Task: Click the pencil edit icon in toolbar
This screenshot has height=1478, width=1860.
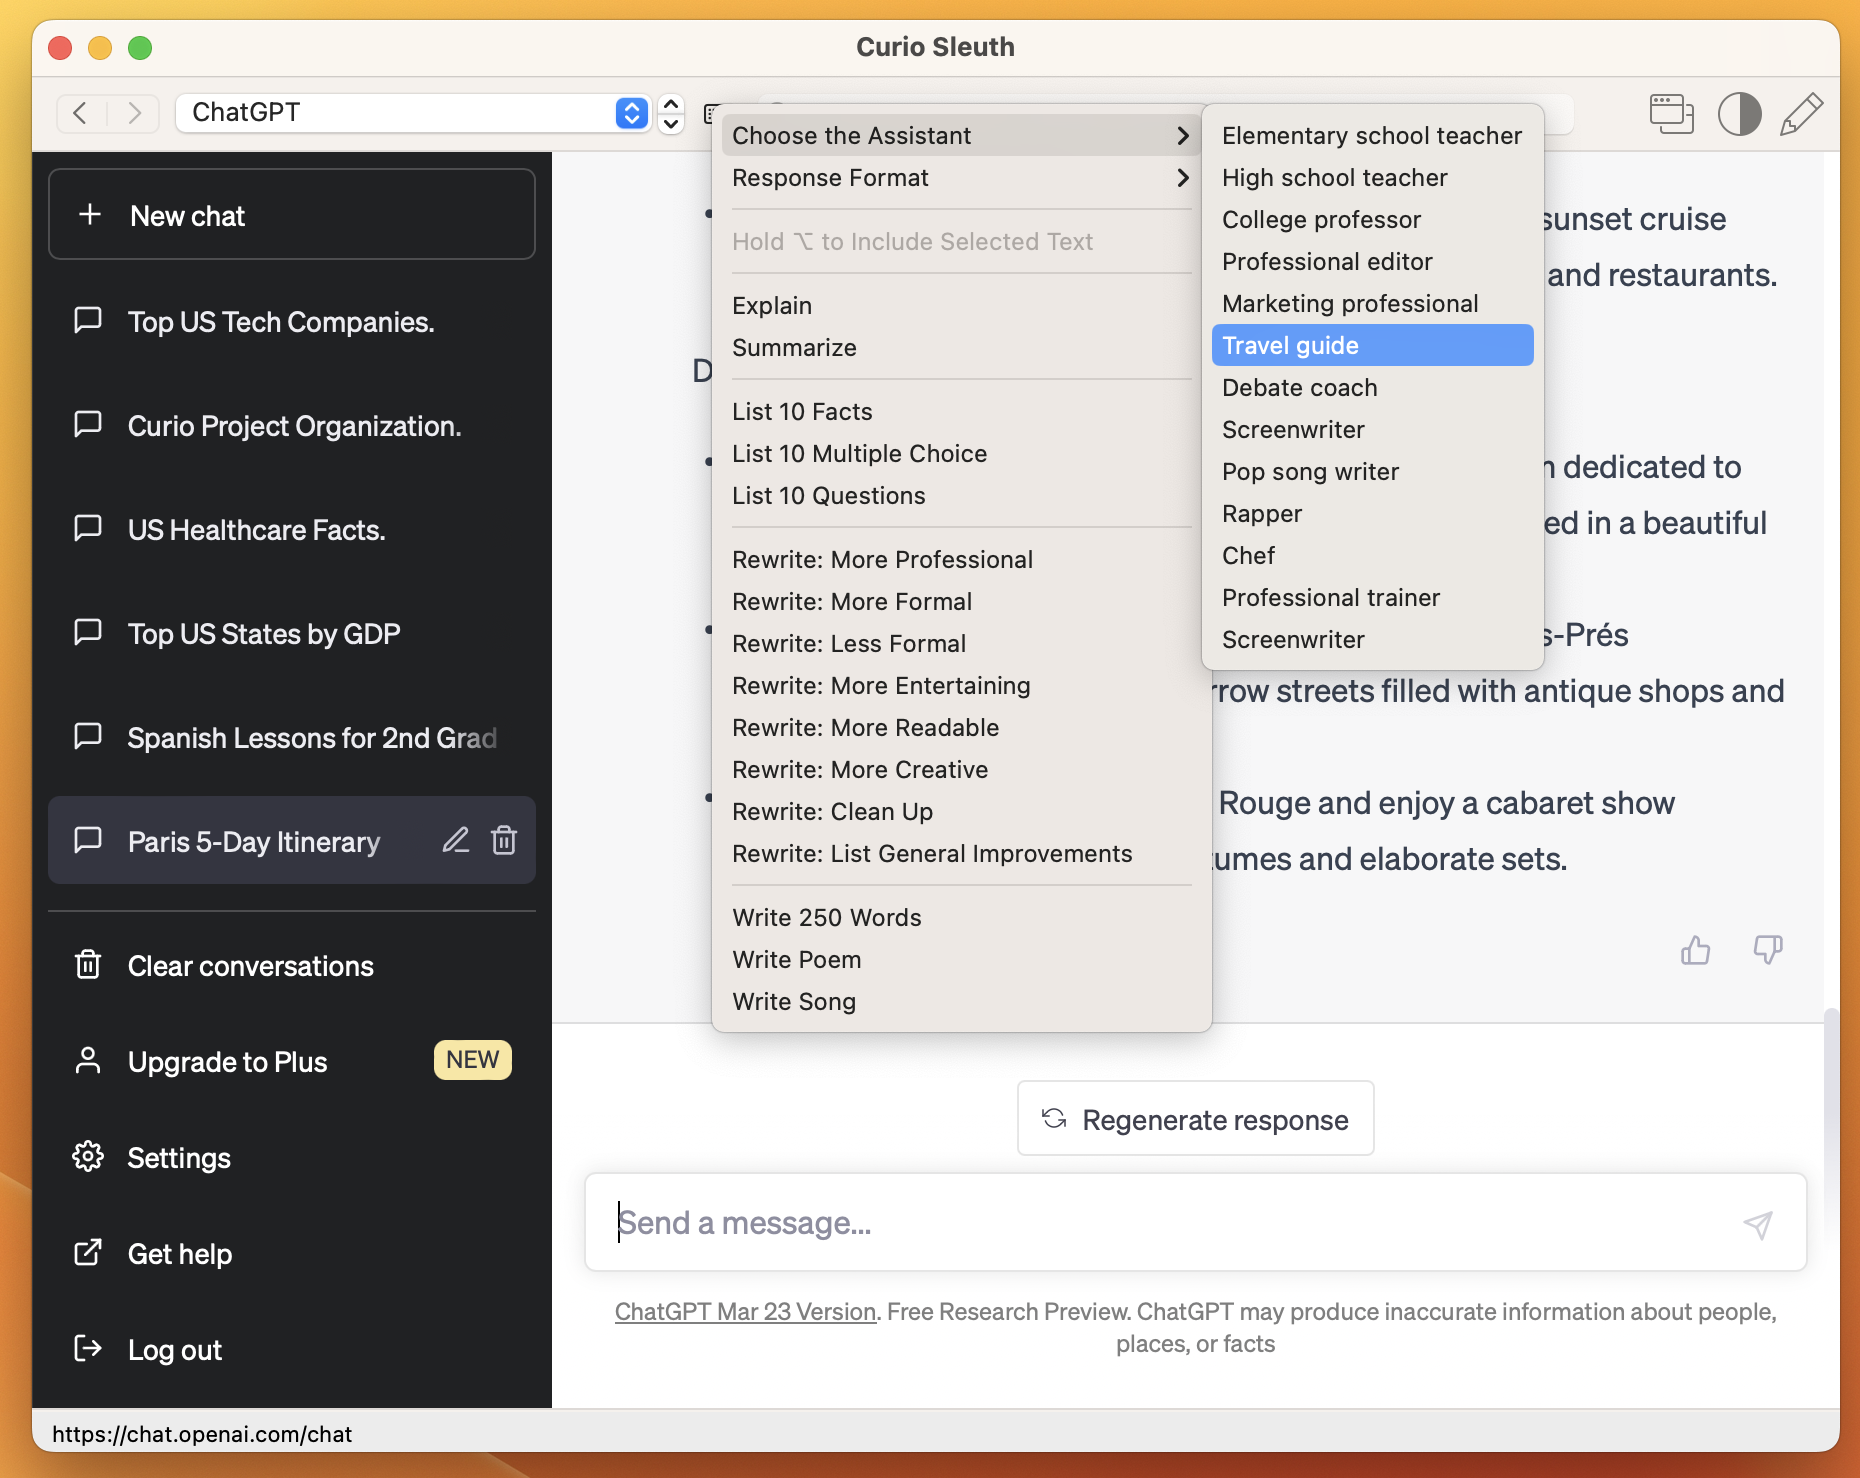Action: [x=1801, y=113]
